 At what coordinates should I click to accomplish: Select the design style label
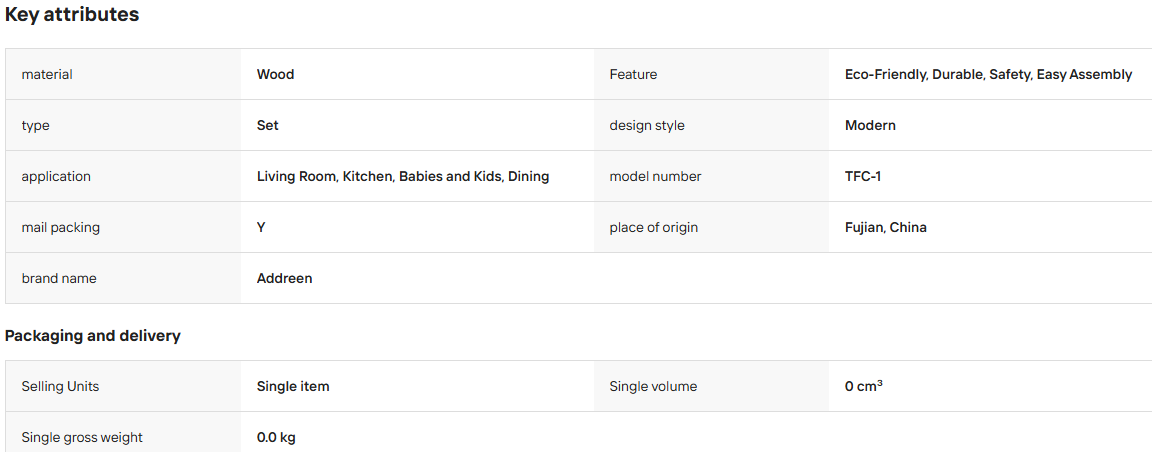click(x=647, y=126)
